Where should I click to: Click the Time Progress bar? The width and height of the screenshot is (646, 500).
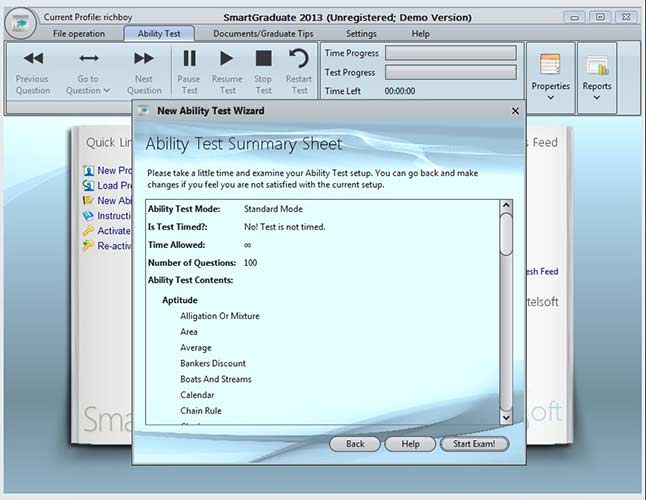pyautogui.click(x=451, y=53)
